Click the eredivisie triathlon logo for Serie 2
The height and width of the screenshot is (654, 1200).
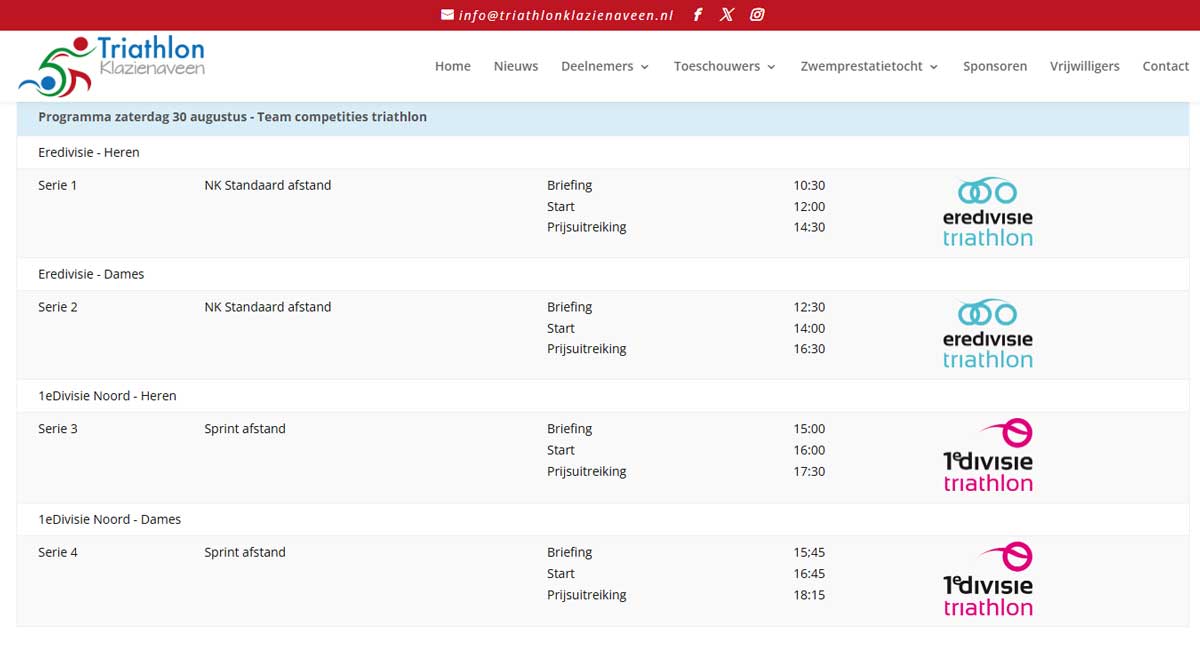tap(987, 333)
